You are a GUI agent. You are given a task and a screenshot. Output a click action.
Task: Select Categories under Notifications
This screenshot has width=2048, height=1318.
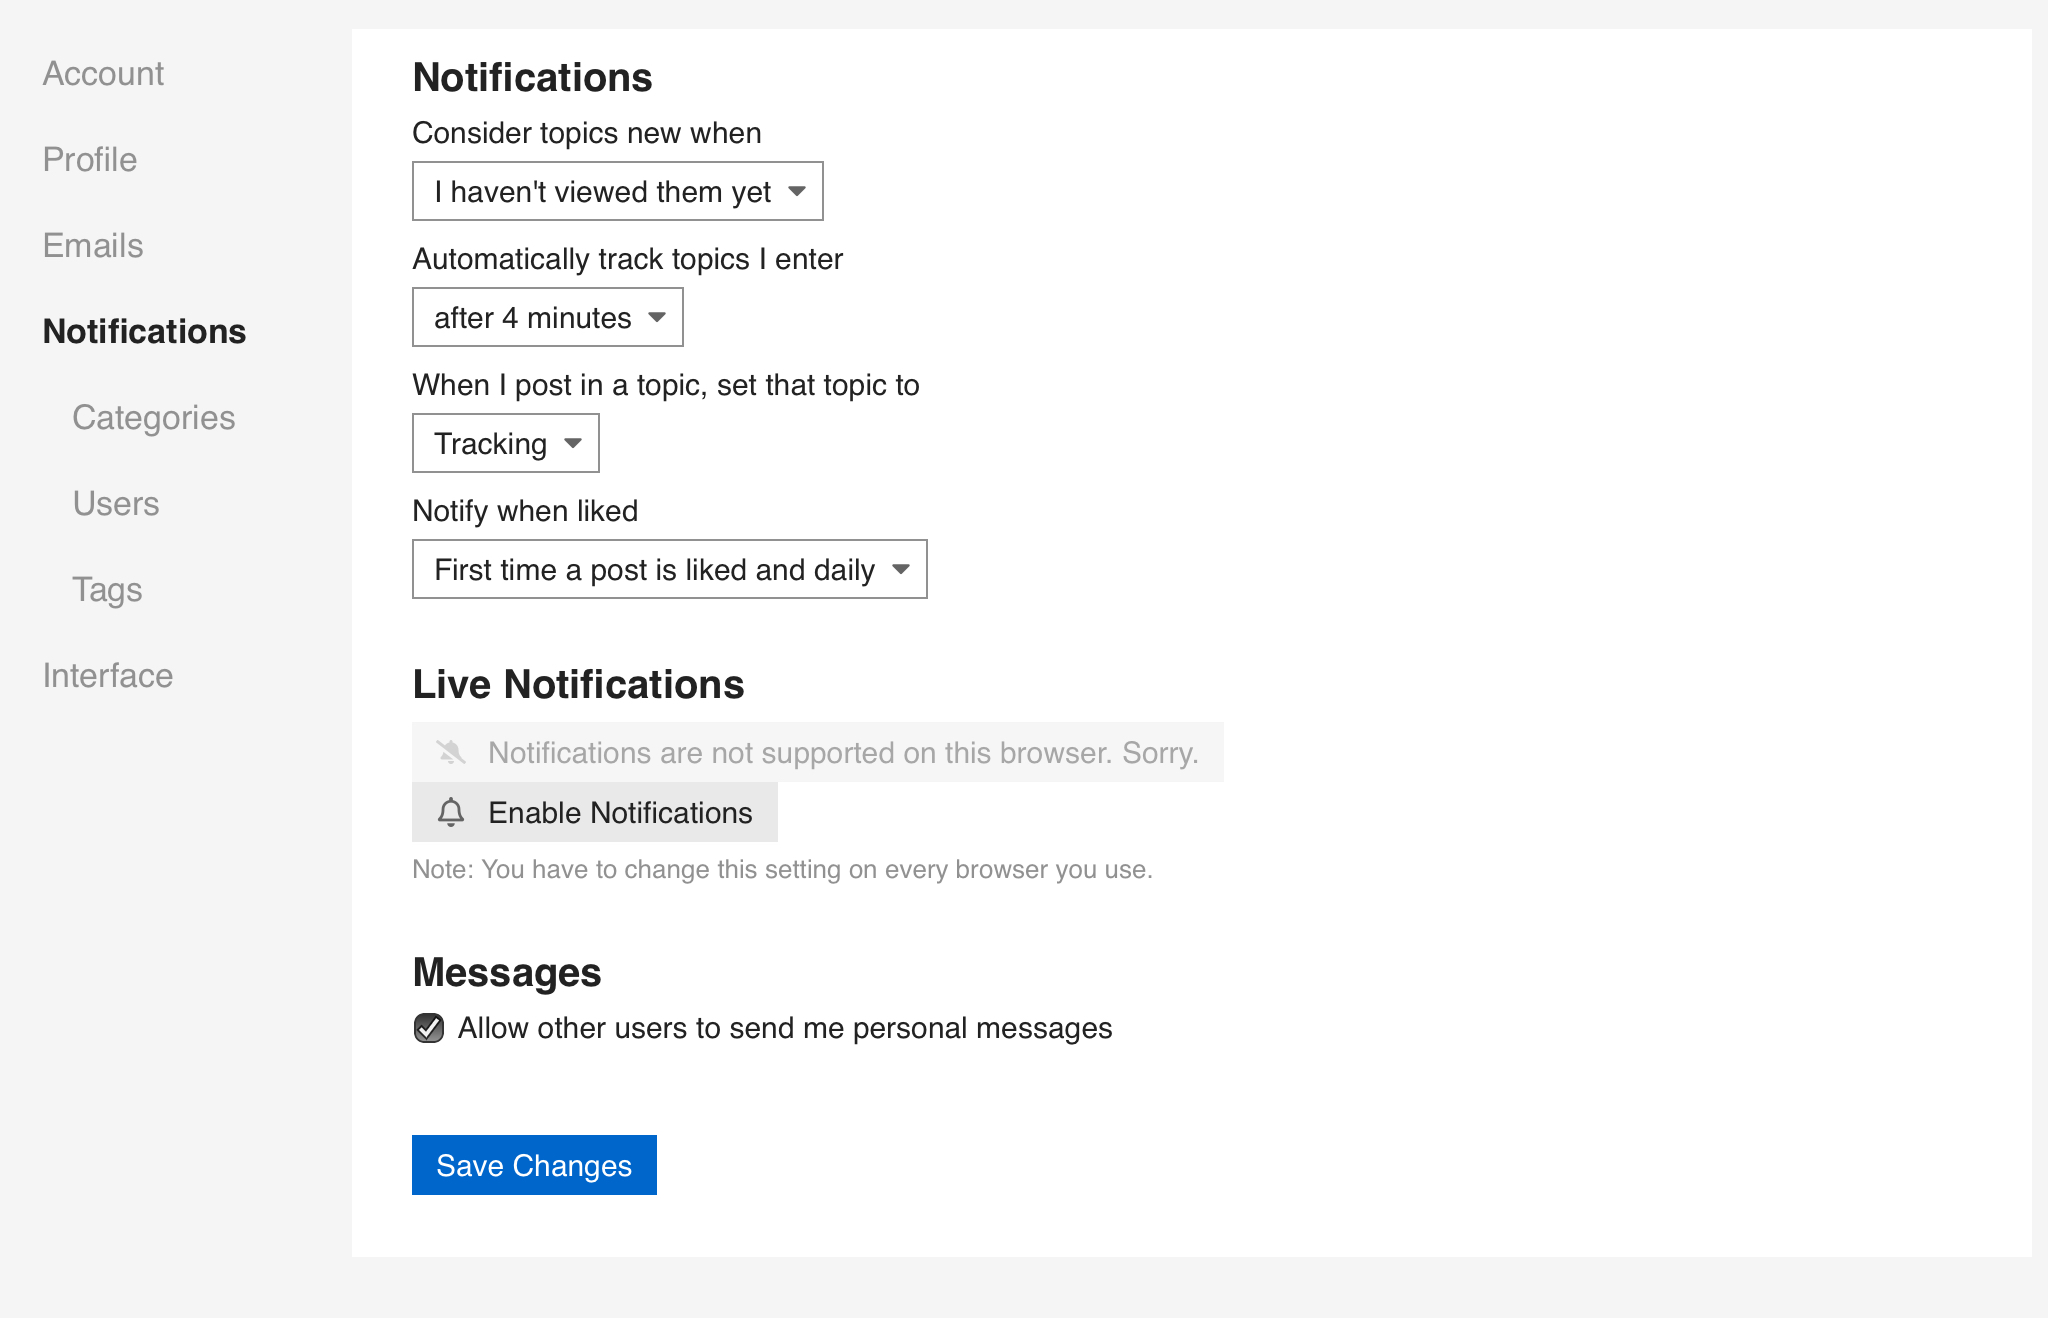154,417
